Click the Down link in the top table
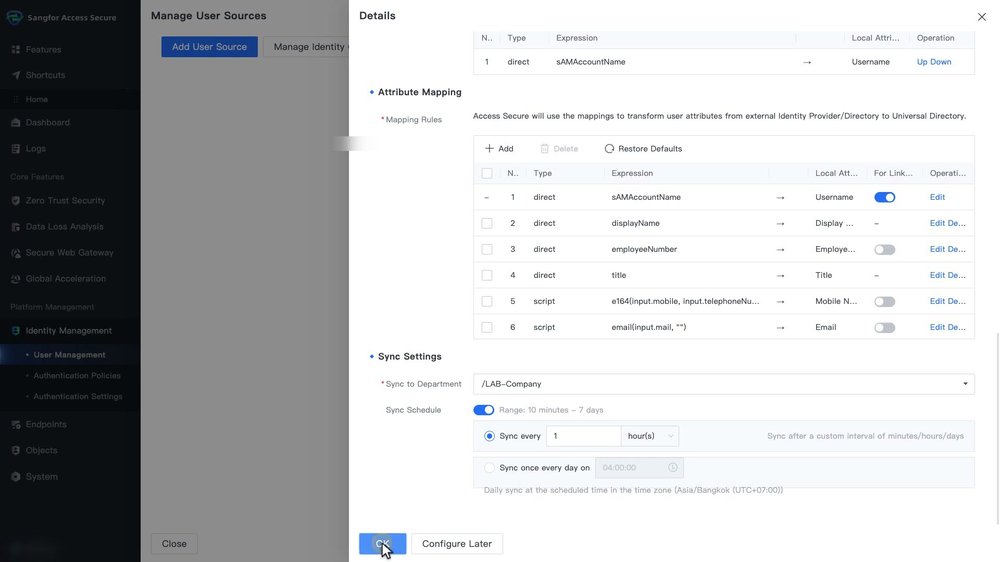Screen dimensions: 1000x562 (x=941, y=62)
